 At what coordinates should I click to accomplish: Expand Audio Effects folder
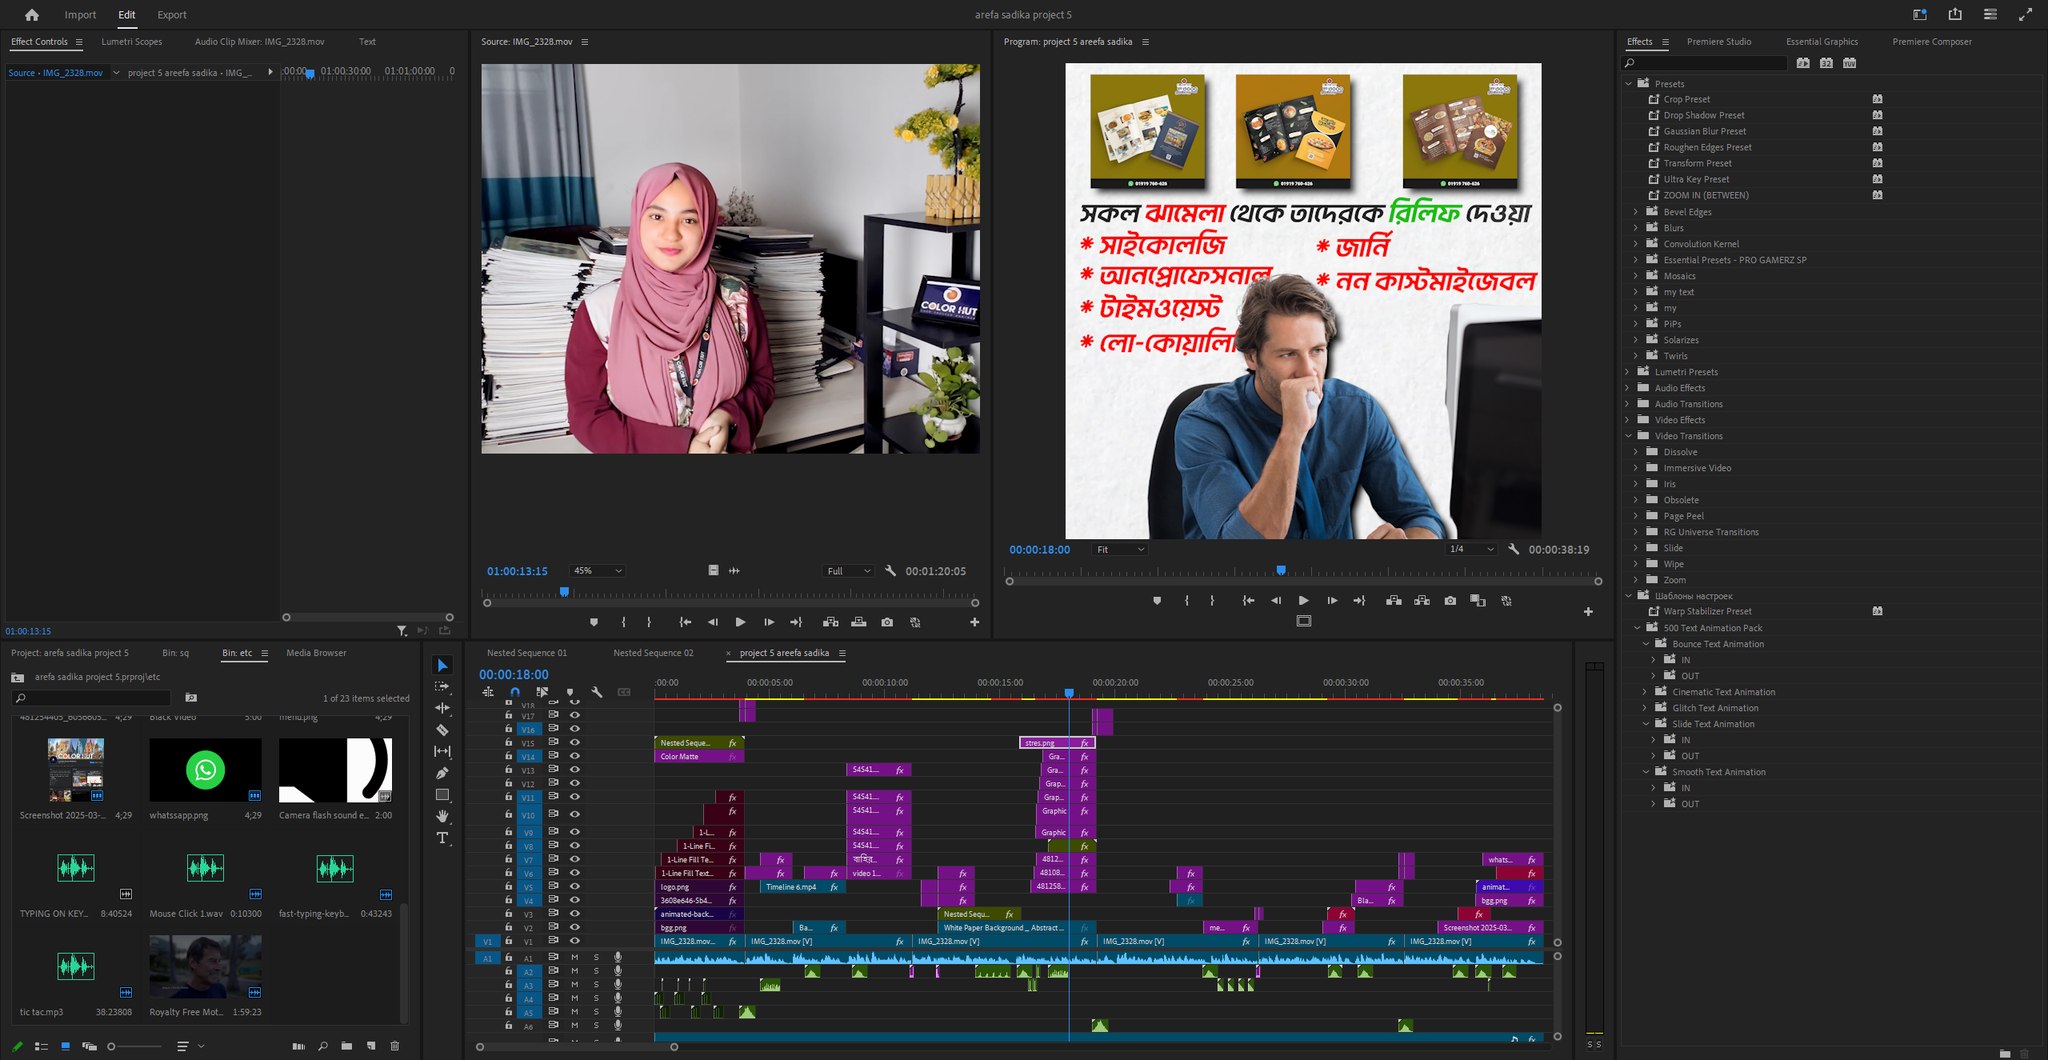1629,388
